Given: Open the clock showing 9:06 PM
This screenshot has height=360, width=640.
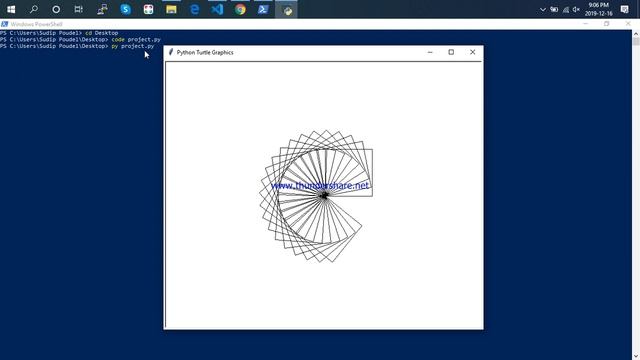Looking at the screenshot, I should tap(598, 9).
